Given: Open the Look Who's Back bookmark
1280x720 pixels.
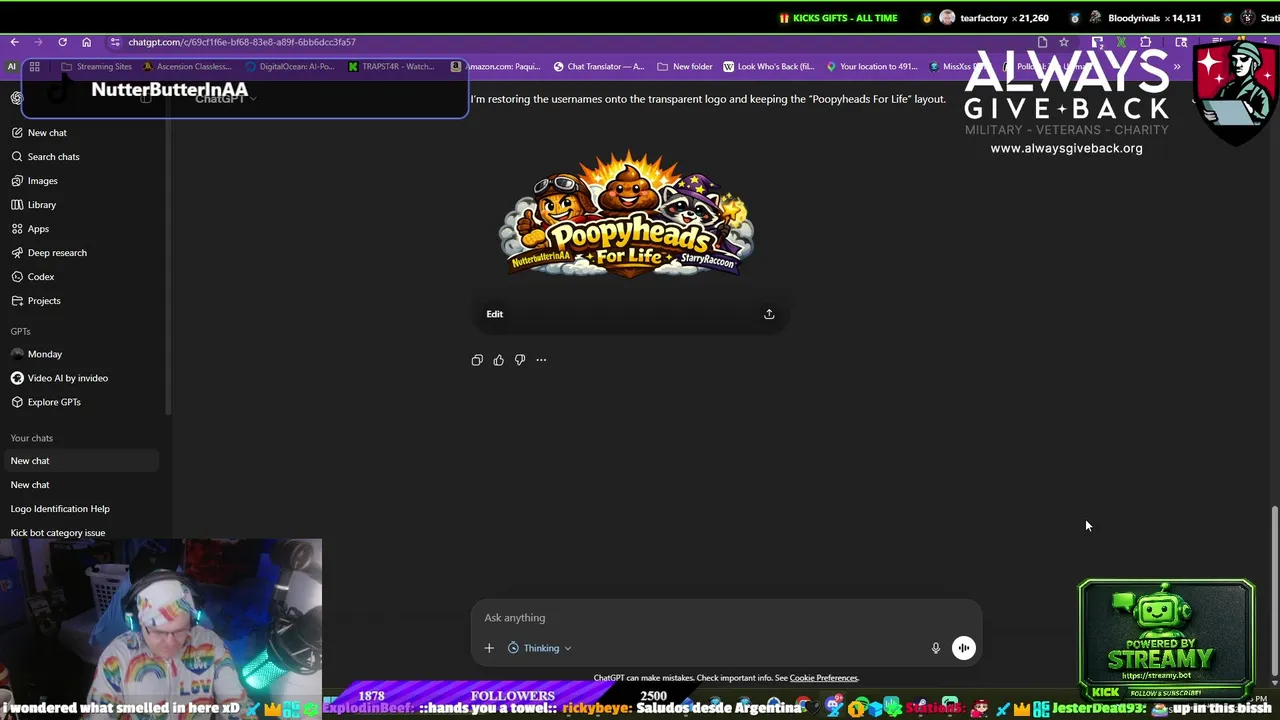Looking at the screenshot, I should pos(769,67).
